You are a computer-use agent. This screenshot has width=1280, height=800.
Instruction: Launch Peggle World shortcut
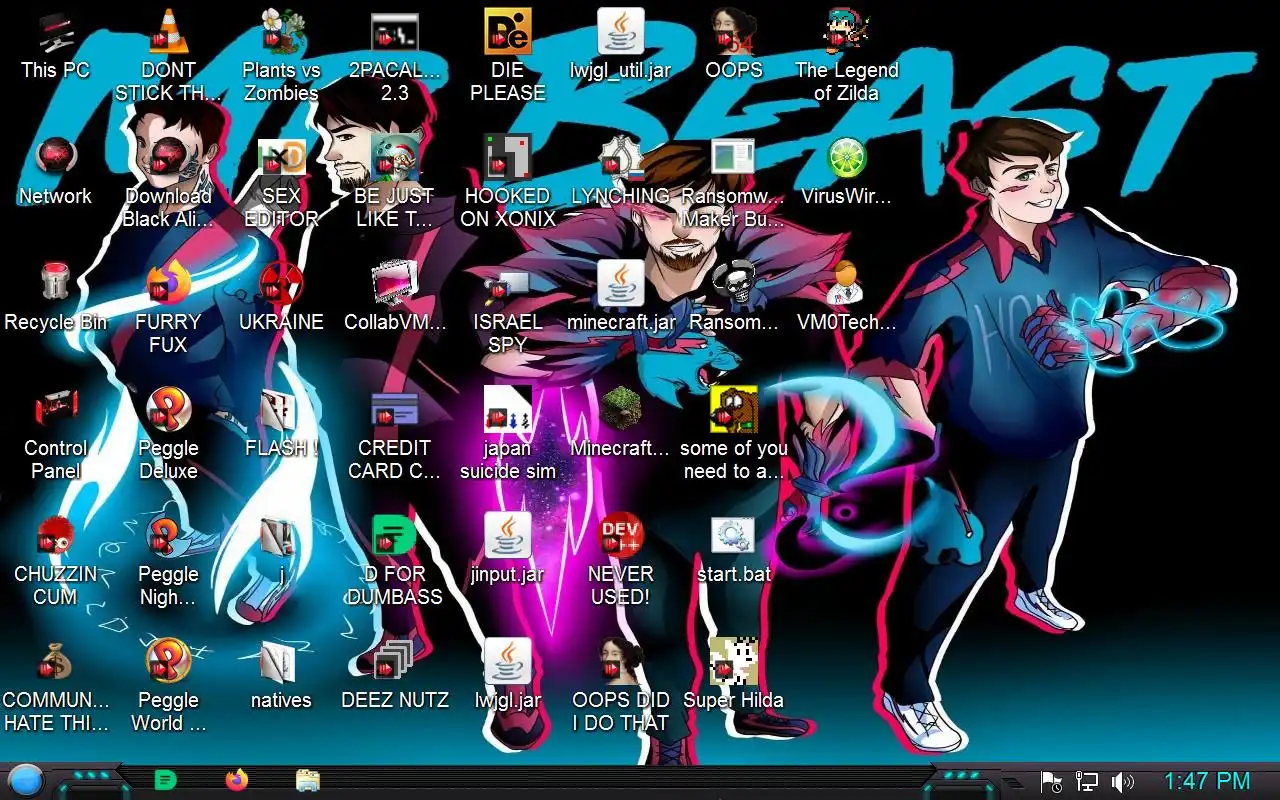click(x=168, y=663)
